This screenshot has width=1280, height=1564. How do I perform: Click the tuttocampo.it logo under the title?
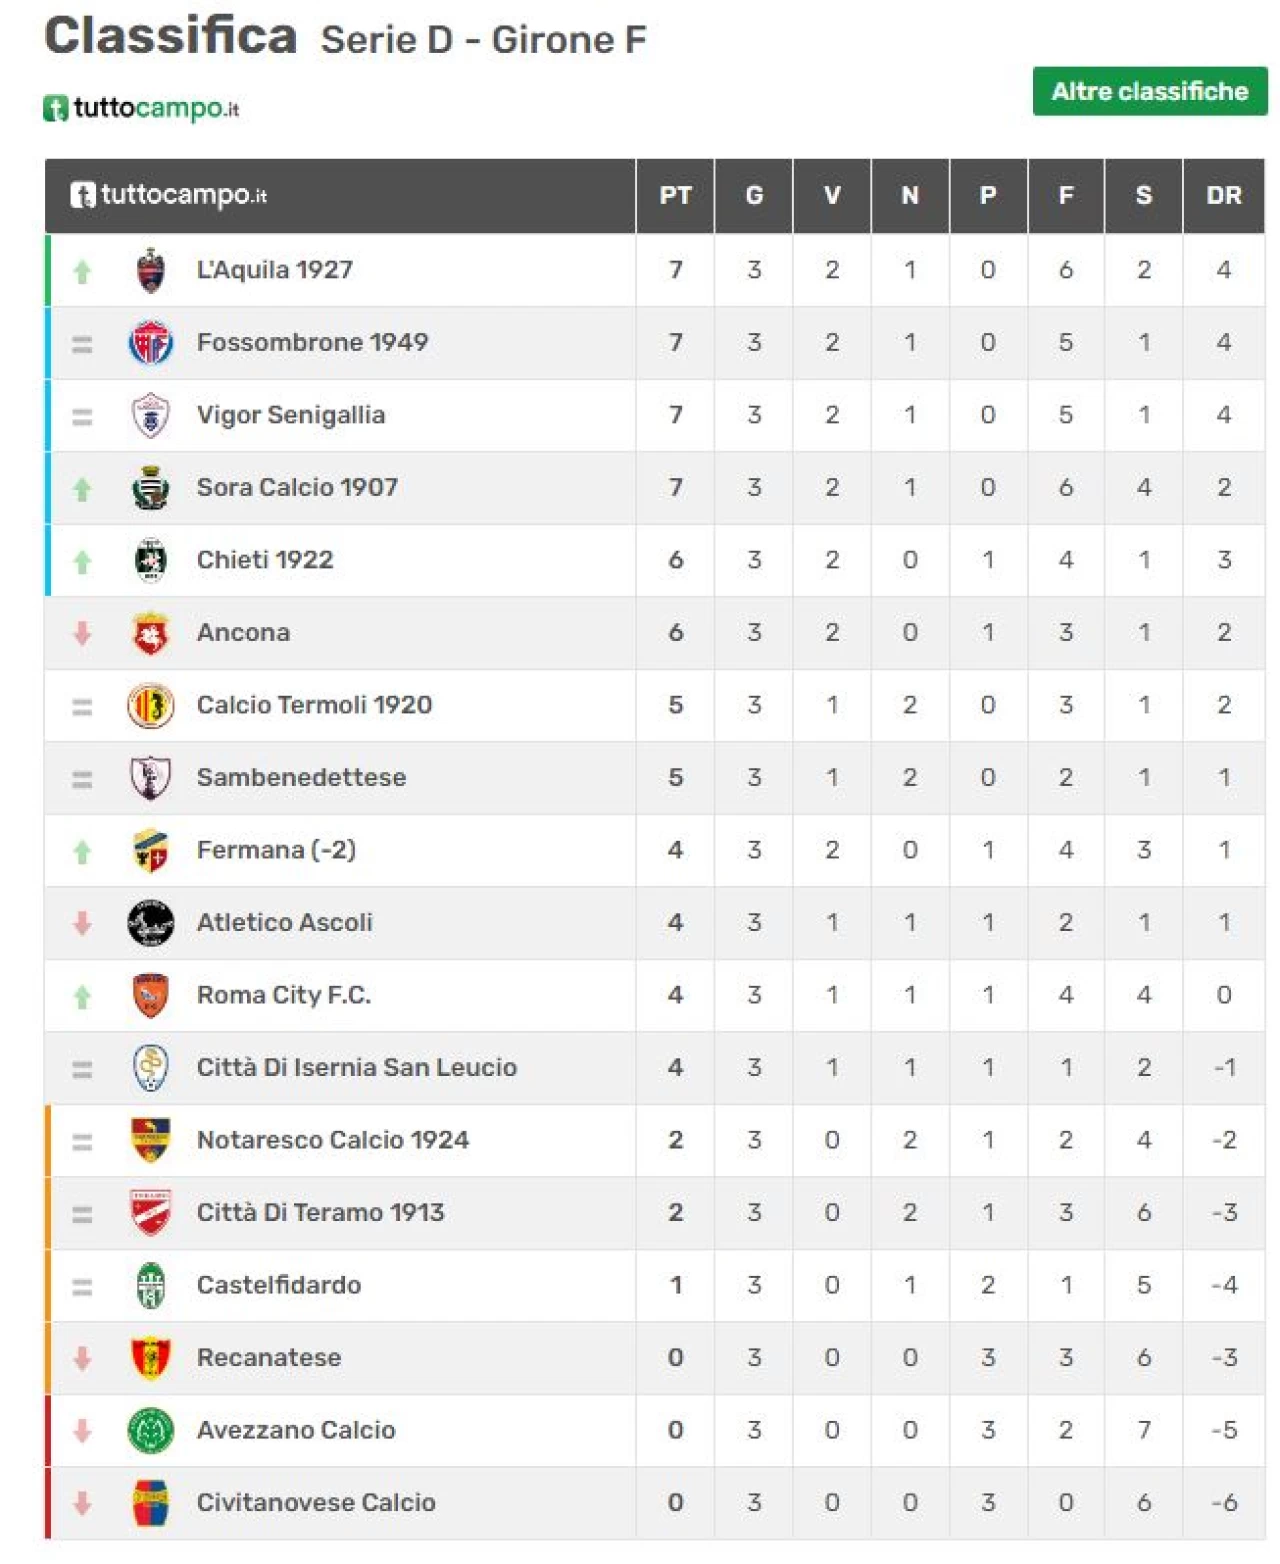(141, 108)
